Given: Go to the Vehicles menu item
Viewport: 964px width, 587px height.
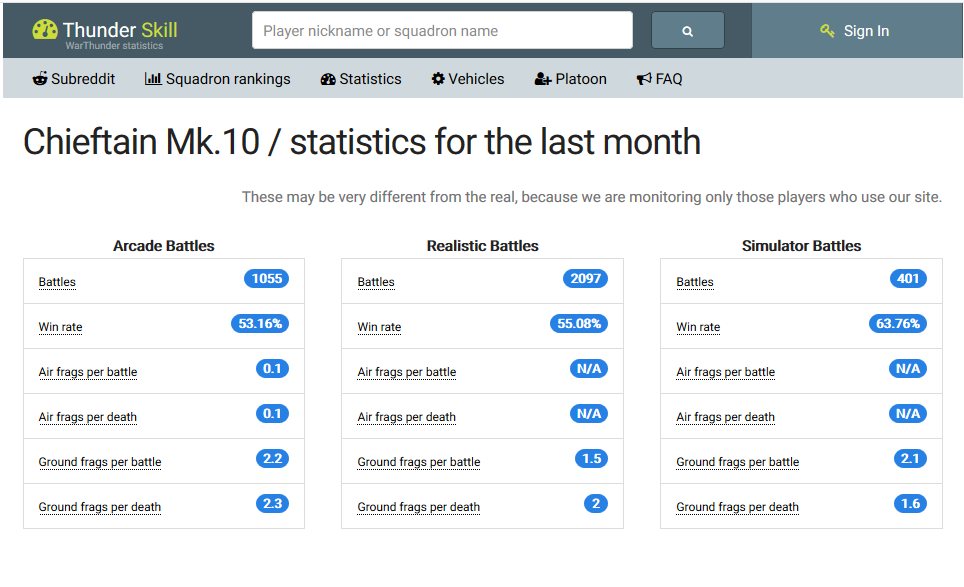Looking at the screenshot, I should click(476, 79).
